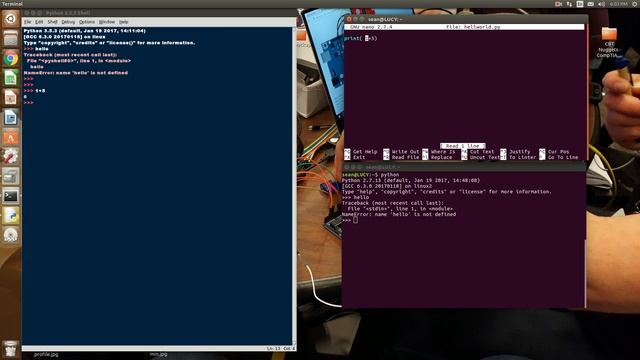Image resolution: width=640 pixels, height=360 pixels.
Task: Open the Help menu in IDLE
Action: click(x=124, y=22)
